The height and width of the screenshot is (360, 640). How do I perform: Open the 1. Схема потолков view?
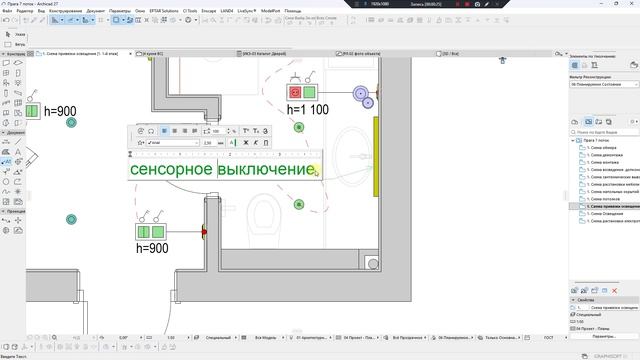pos(603,199)
